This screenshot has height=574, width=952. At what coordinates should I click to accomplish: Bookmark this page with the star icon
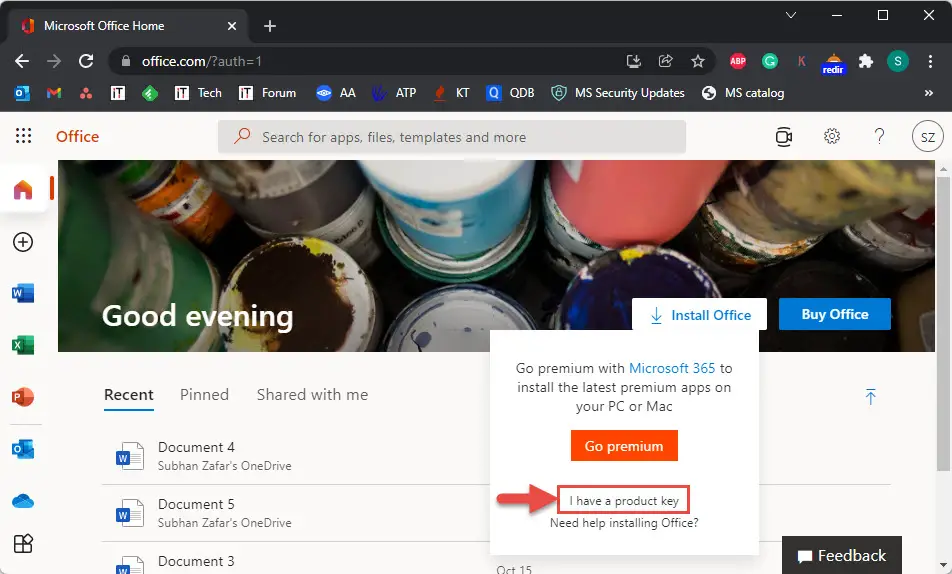point(698,61)
